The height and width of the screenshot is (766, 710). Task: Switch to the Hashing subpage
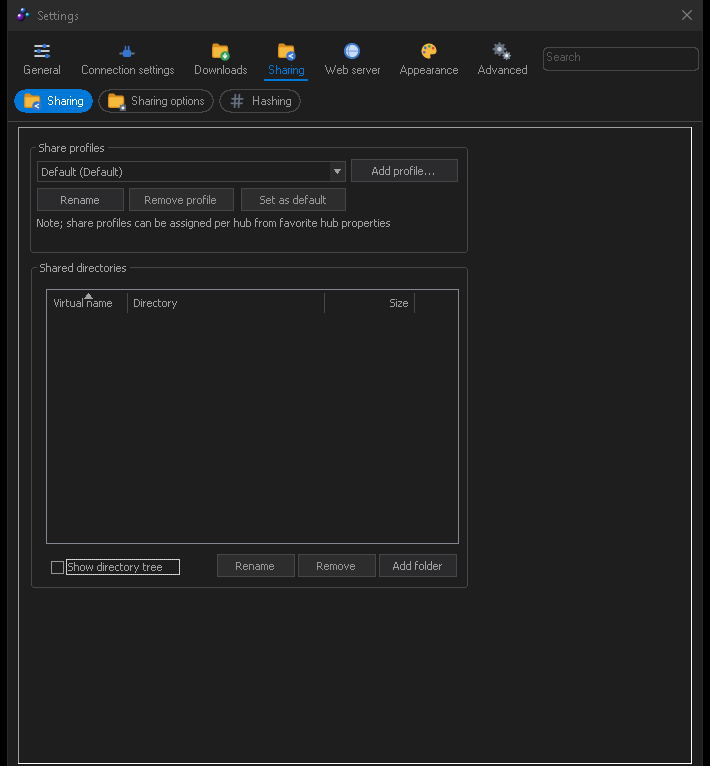click(x=260, y=101)
